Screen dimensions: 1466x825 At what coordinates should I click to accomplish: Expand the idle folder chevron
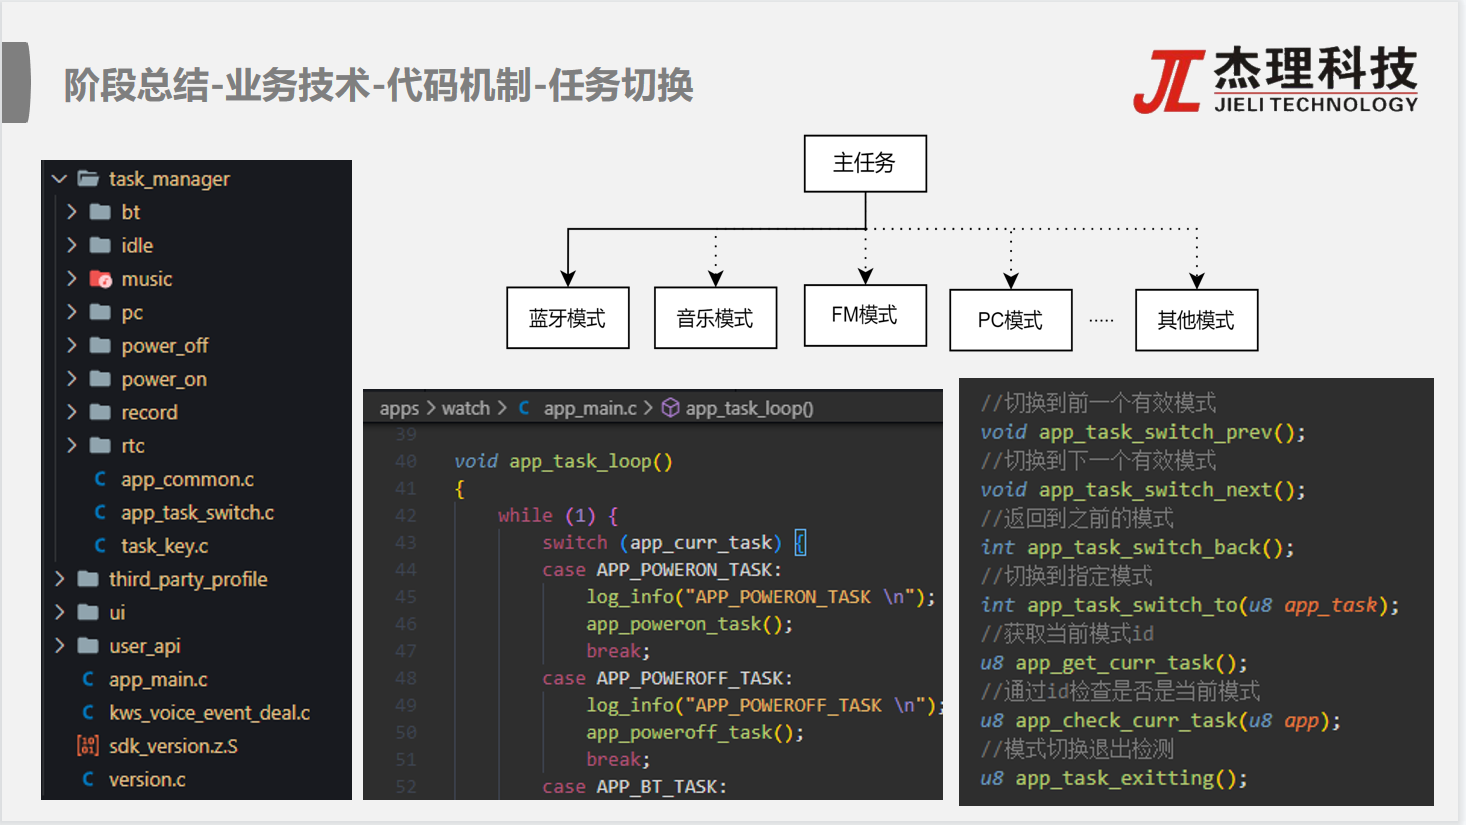(x=72, y=245)
